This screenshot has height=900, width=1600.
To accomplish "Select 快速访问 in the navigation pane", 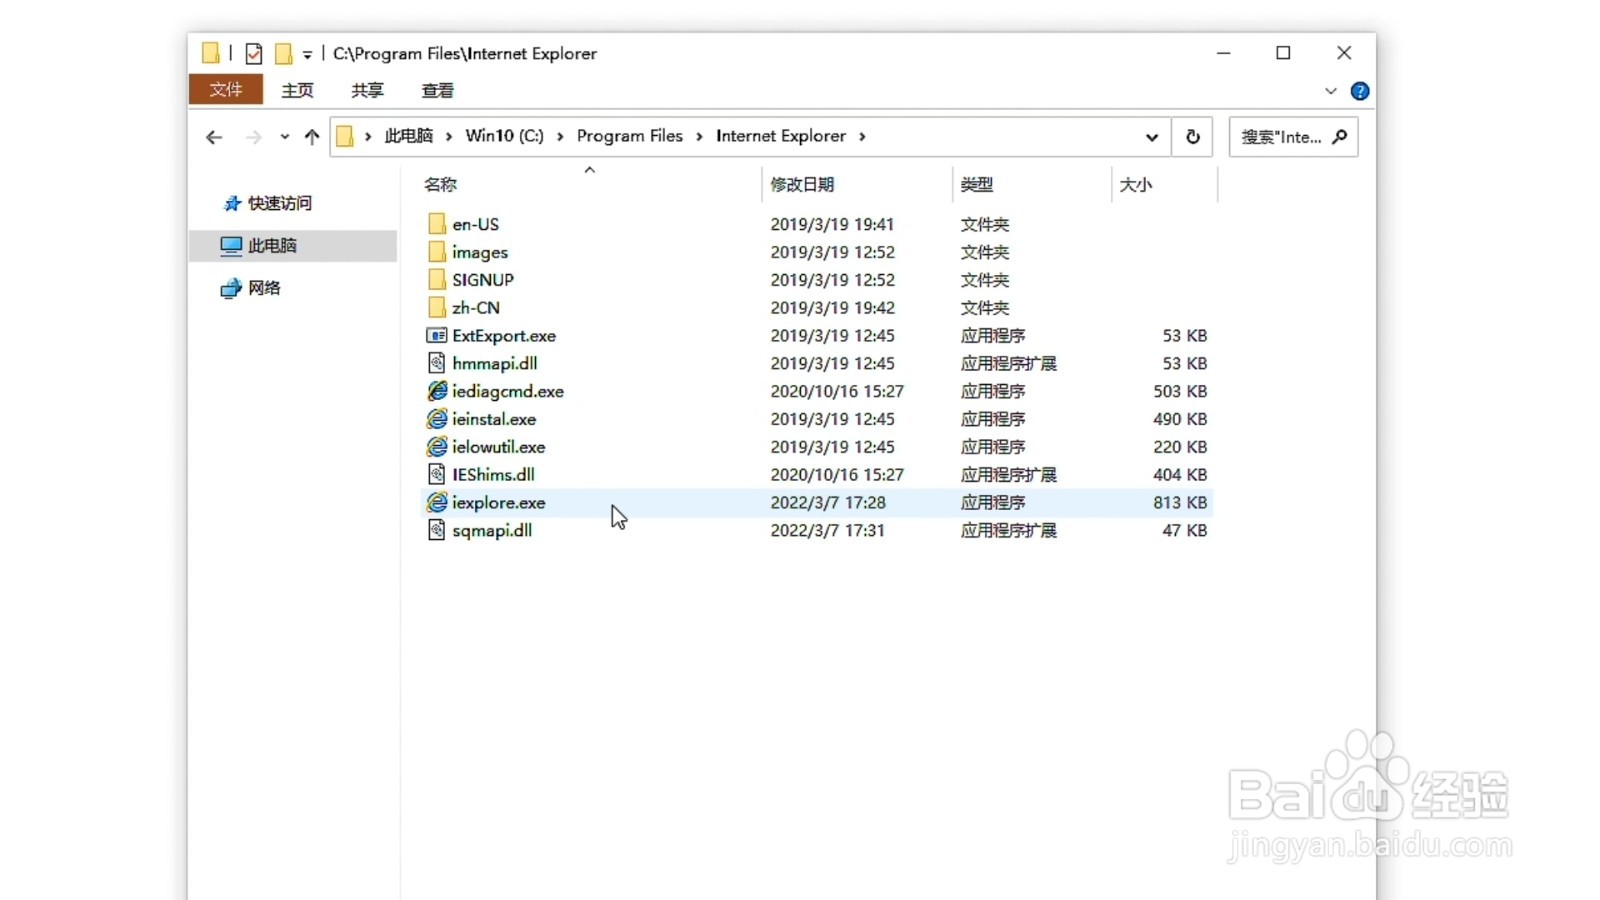I will 280,203.
